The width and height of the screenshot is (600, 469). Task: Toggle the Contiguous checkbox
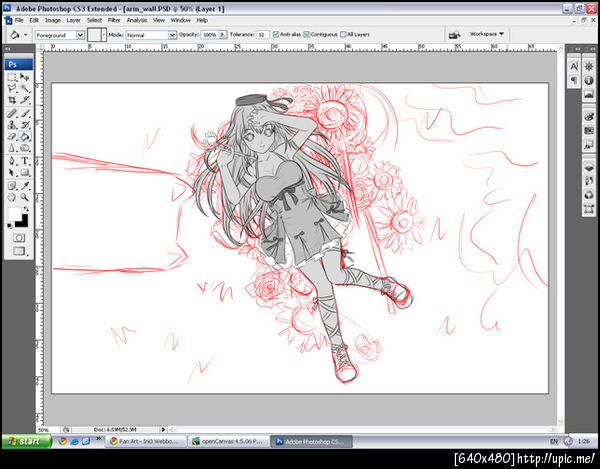point(307,34)
